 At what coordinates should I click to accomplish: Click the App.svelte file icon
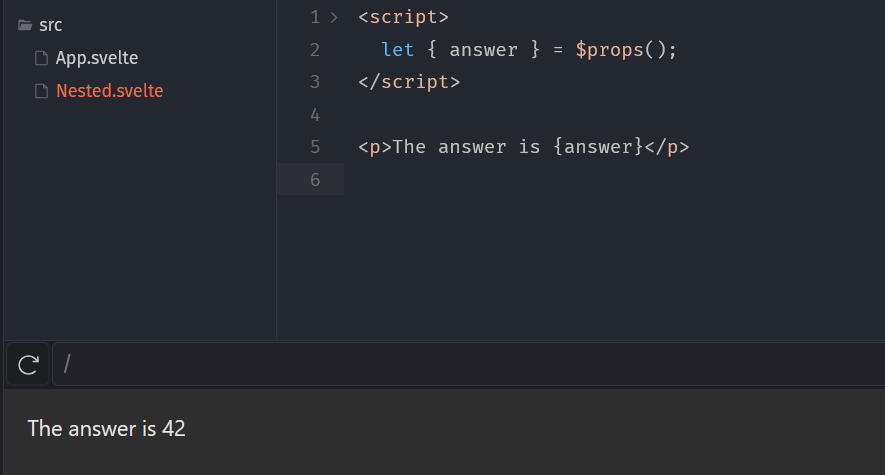tap(42, 58)
